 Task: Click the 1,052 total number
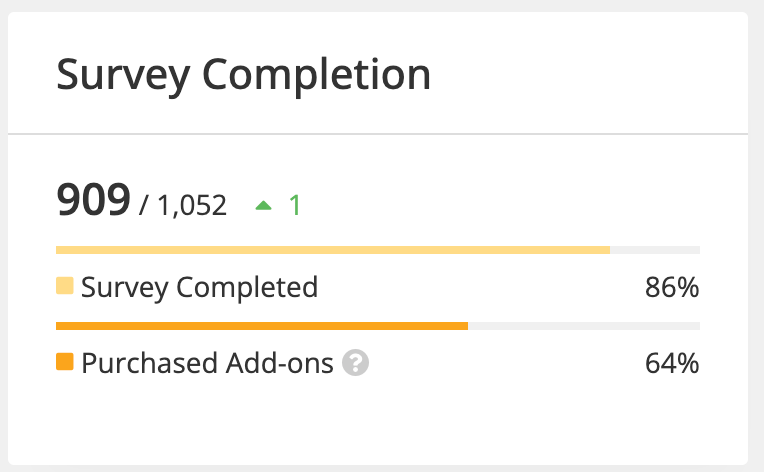(190, 206)
